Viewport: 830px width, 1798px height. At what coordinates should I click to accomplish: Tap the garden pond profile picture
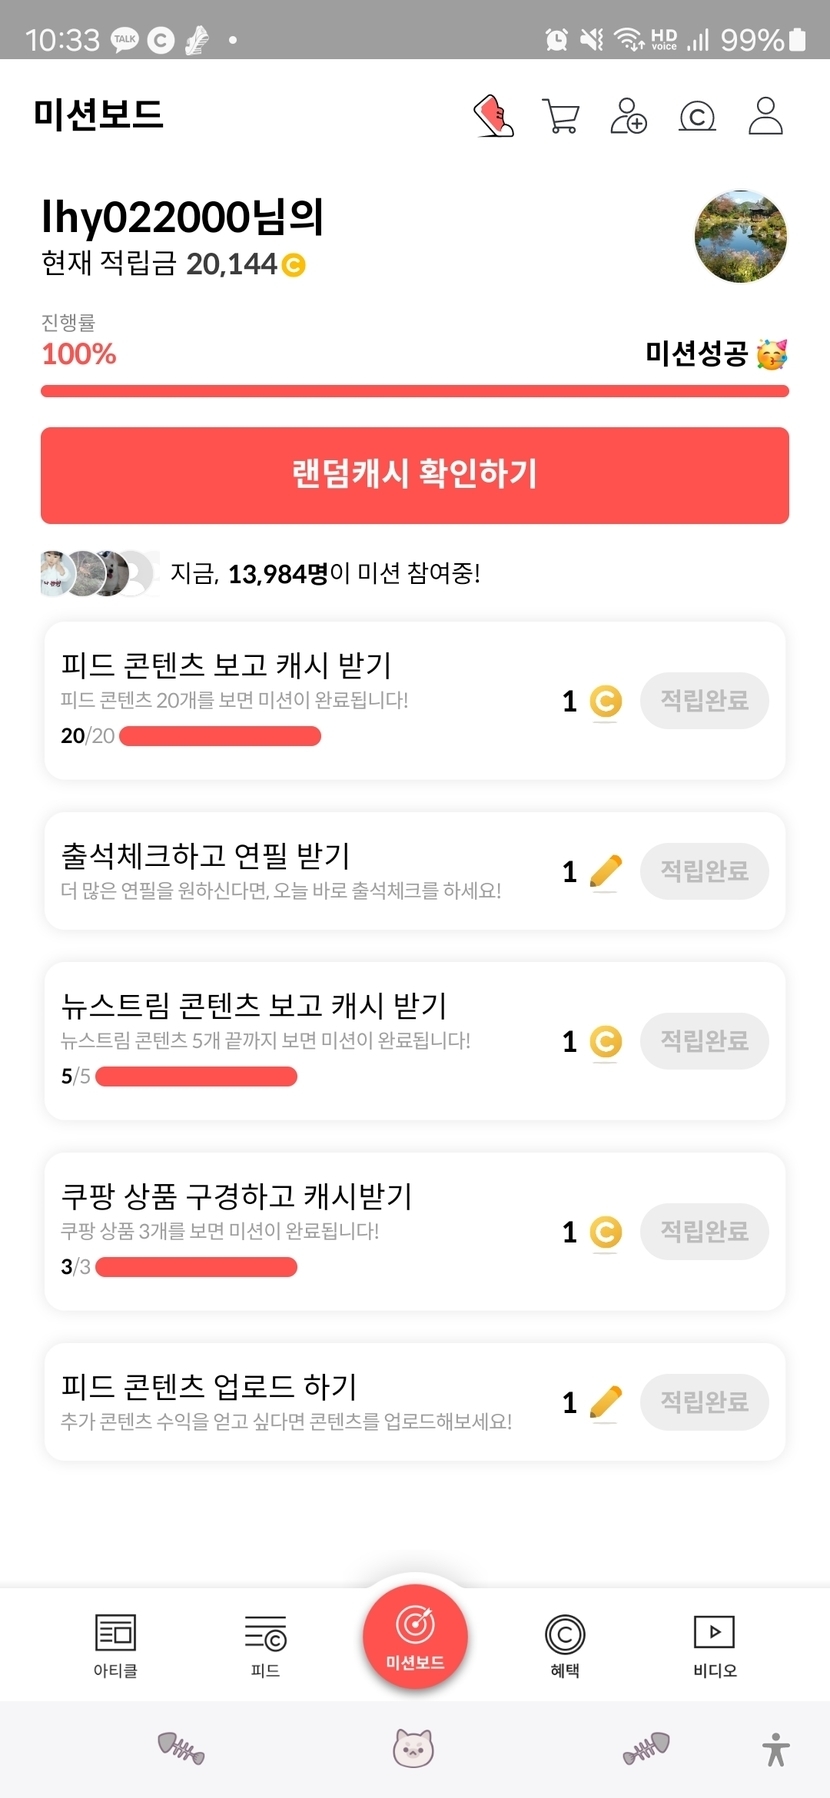pos(741,237)
